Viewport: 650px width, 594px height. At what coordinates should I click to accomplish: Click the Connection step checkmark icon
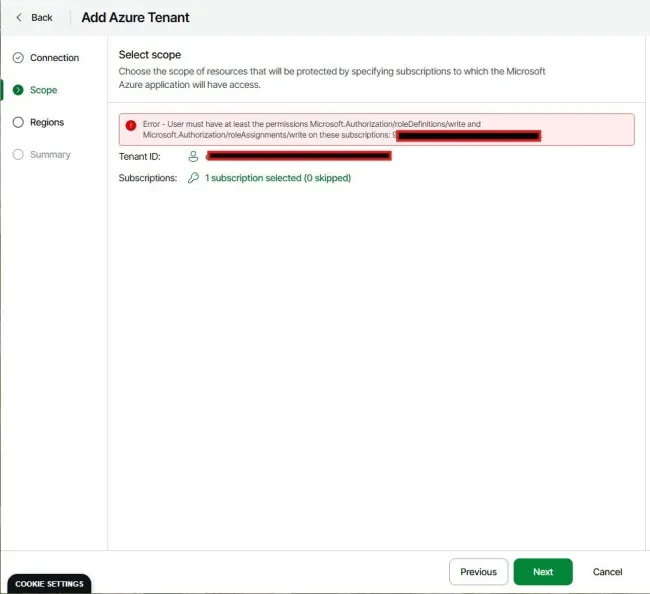click(x=18, y=58)
